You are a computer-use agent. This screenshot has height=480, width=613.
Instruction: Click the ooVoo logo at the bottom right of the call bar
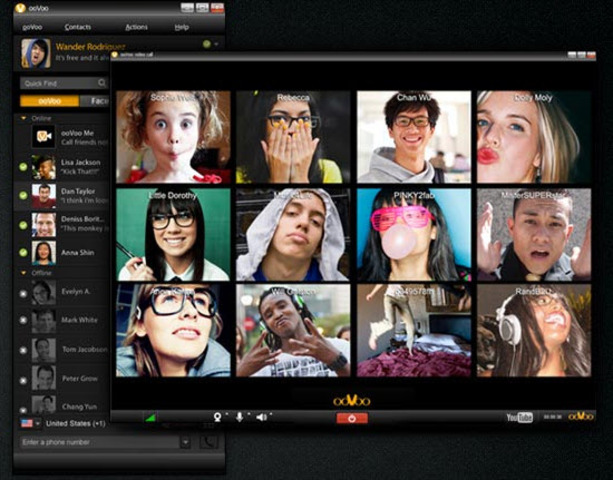pos(581,417)
